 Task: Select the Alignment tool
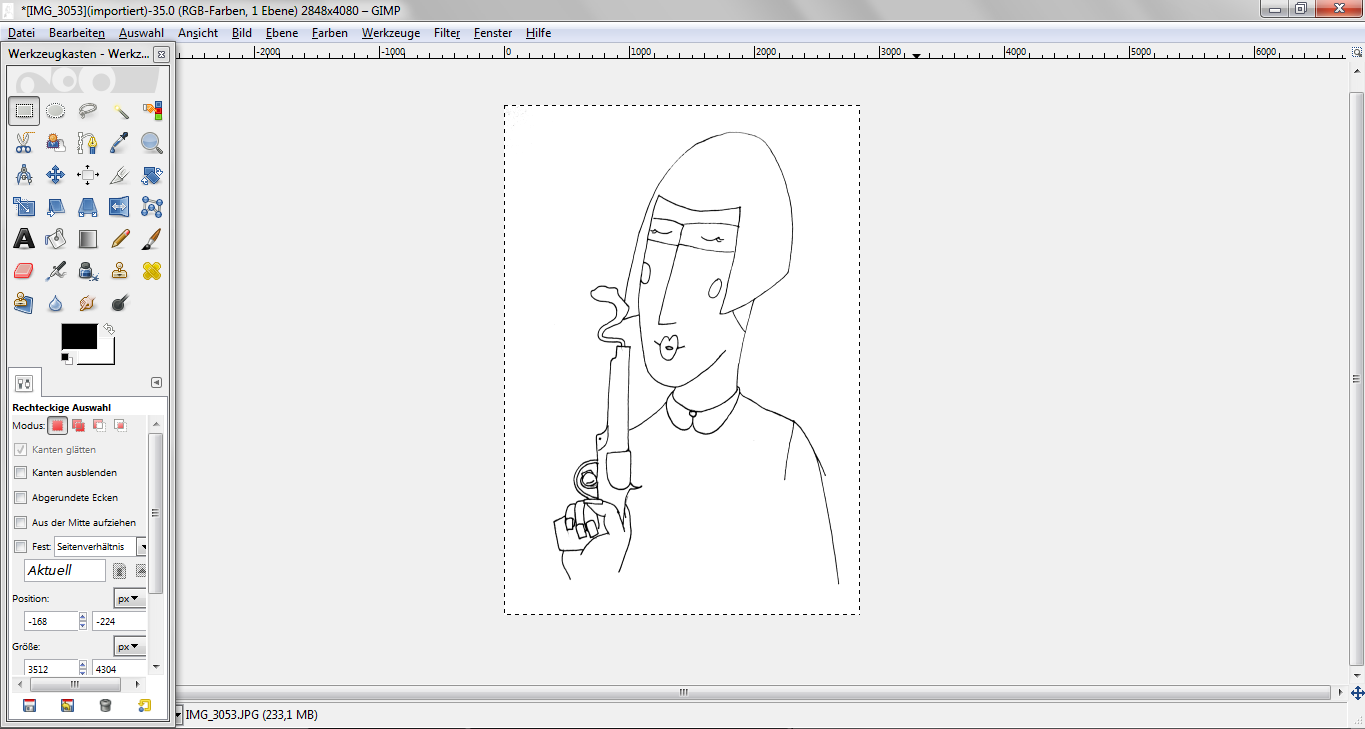coord(88,175)
